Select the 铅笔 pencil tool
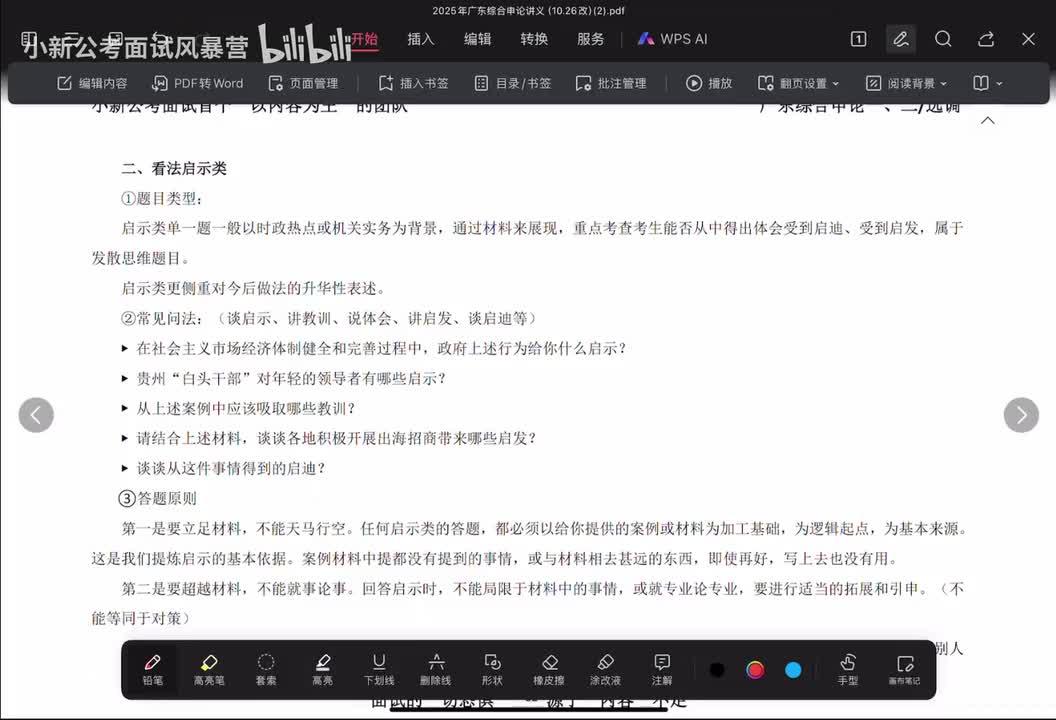 click(153, 670)
